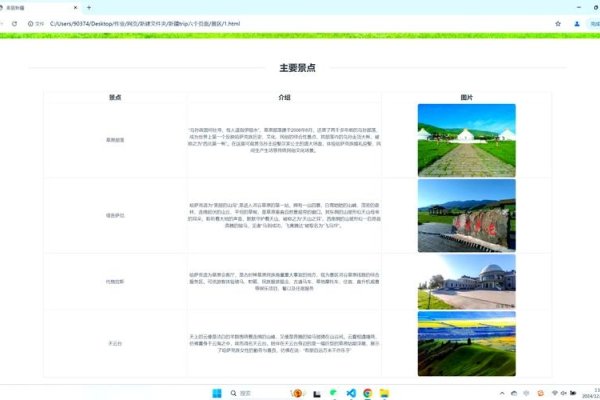
Task: Click the attraction name beside the monument photo
Action: tap(115, 216)
